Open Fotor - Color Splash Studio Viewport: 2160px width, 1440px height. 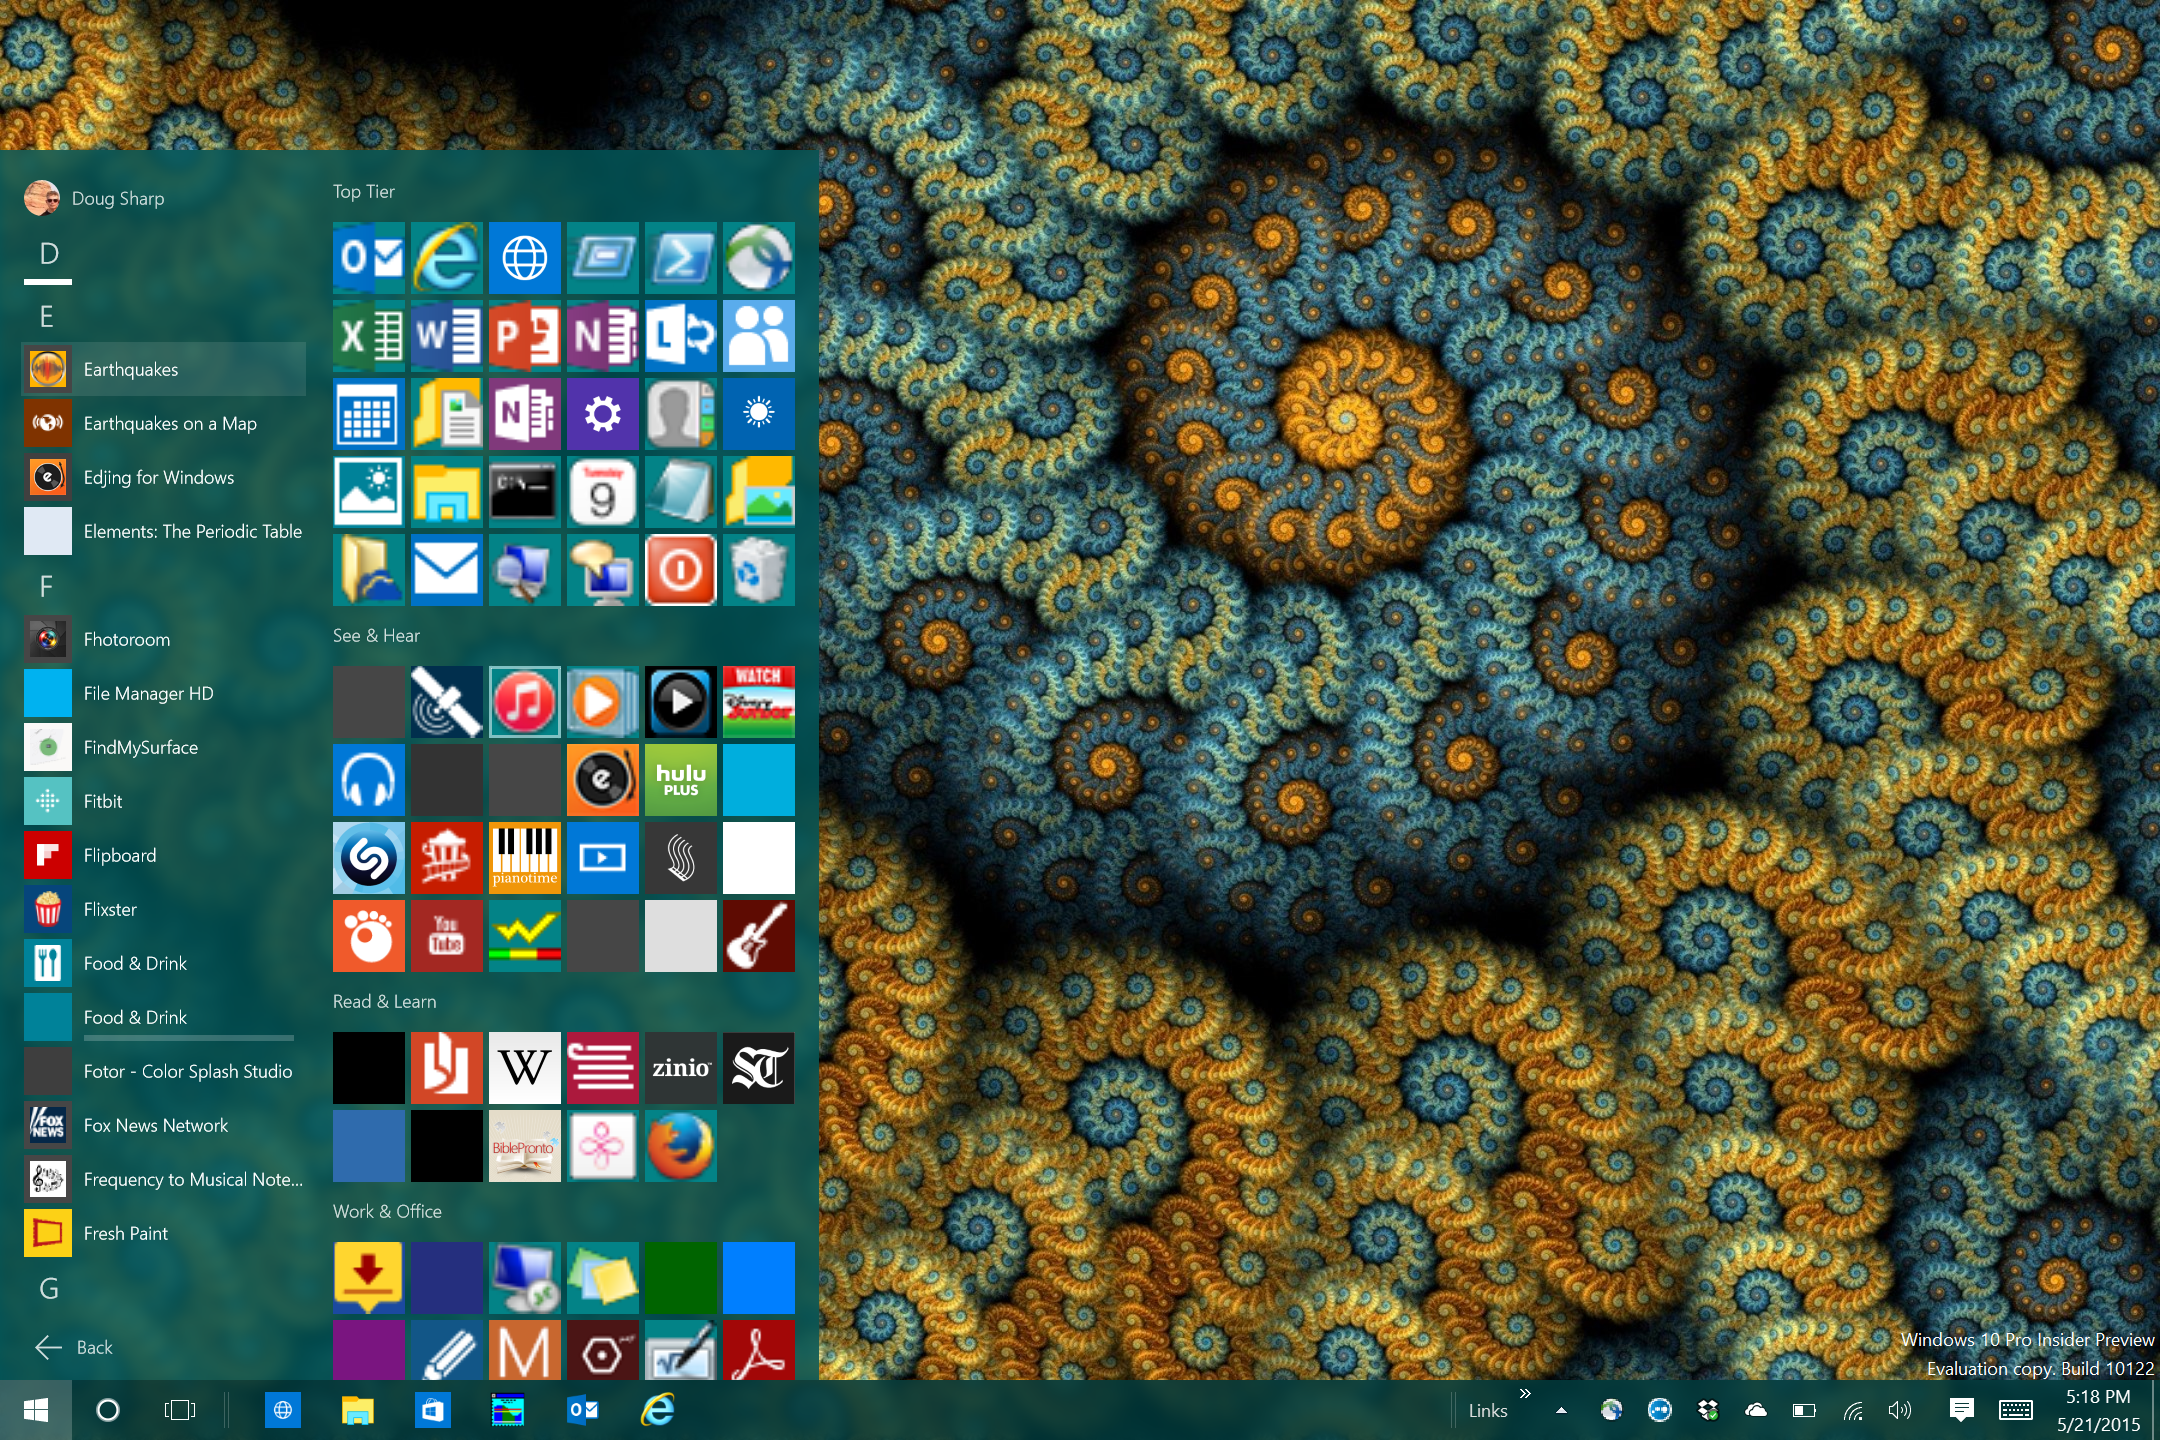coord(164,1071)
